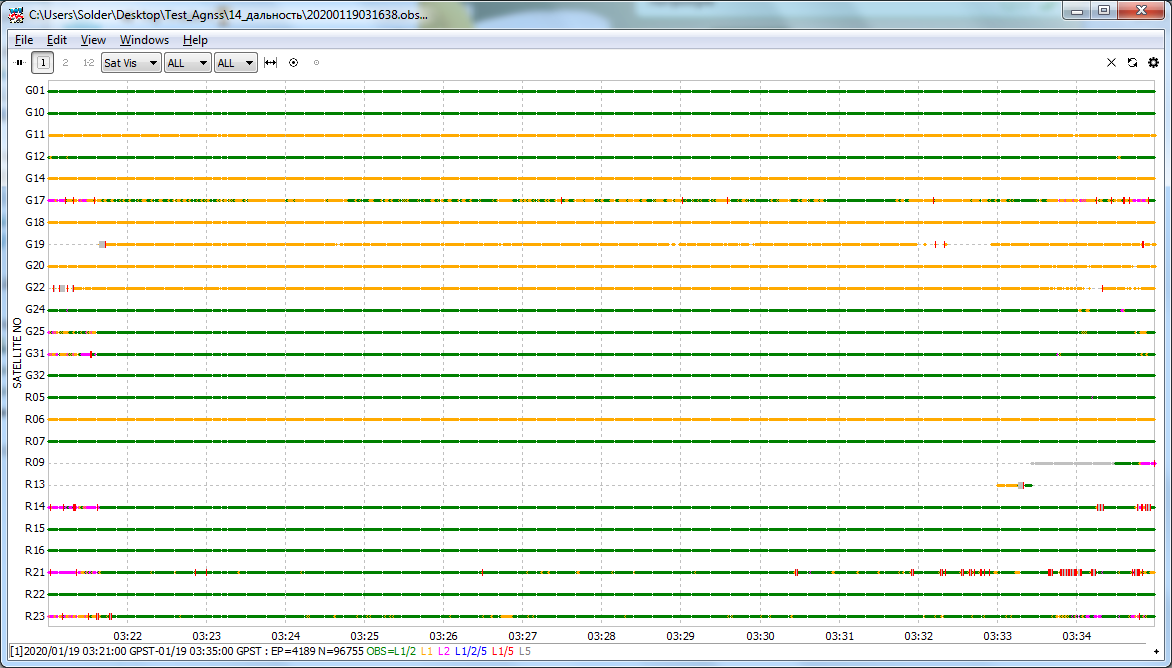Click the R16 satellite label

coord(35,551)
